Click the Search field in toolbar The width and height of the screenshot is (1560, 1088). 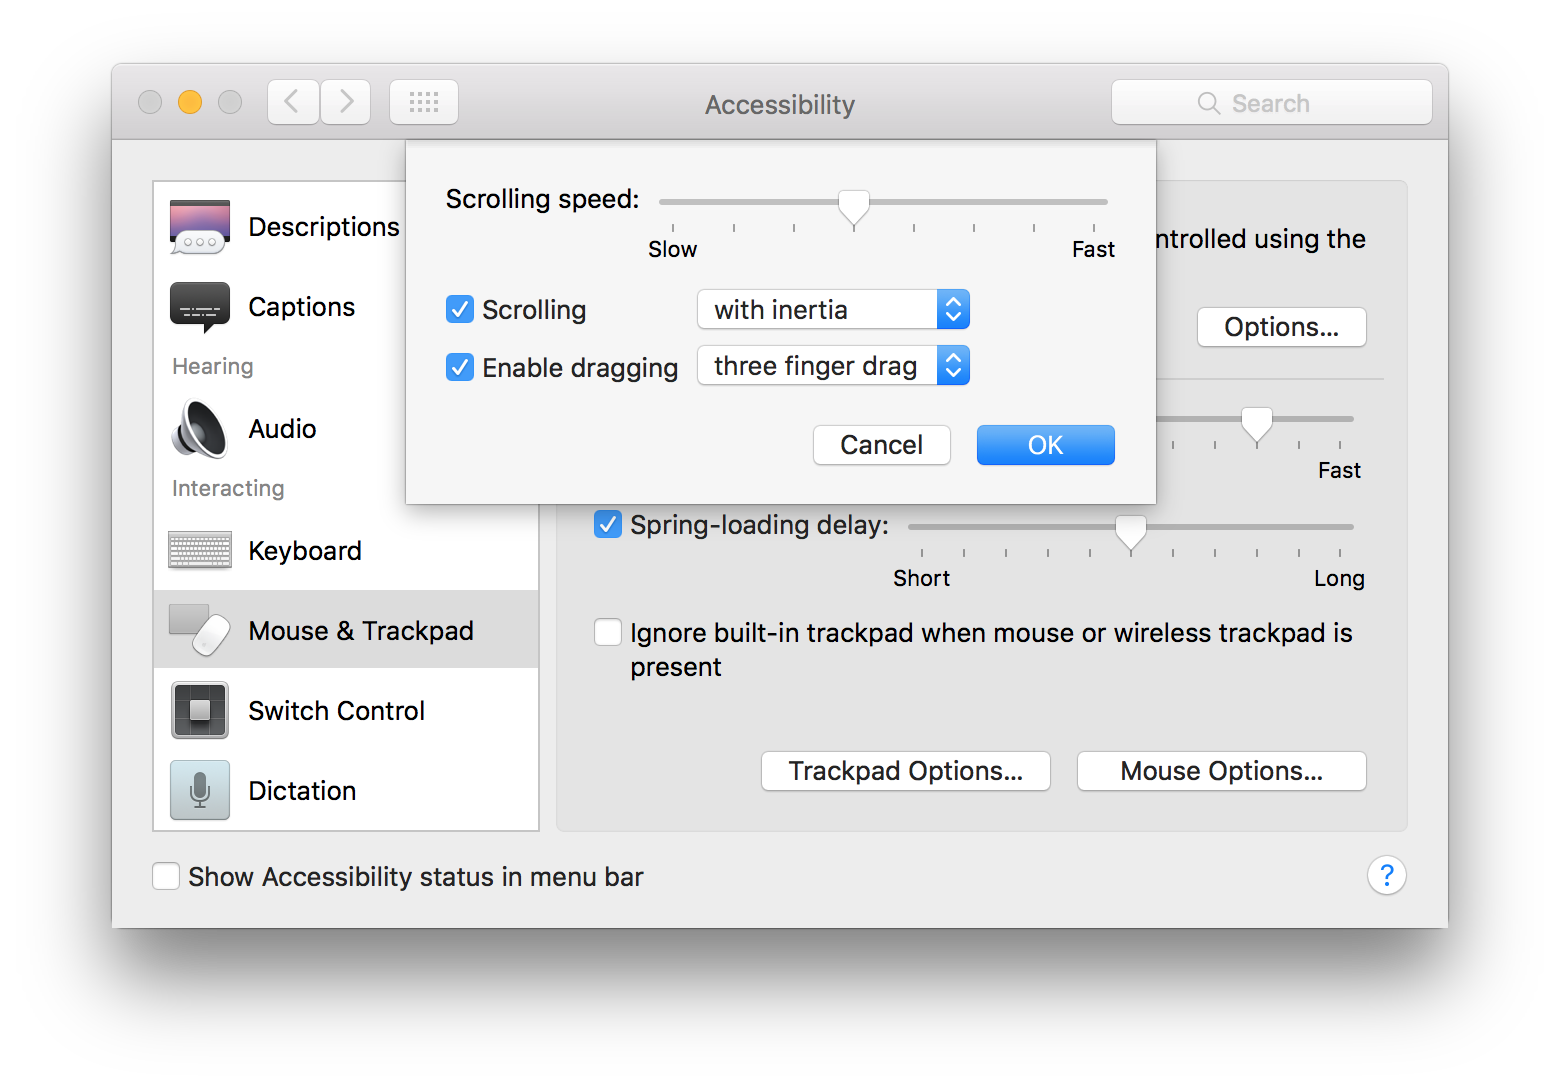pos(1271,101)
